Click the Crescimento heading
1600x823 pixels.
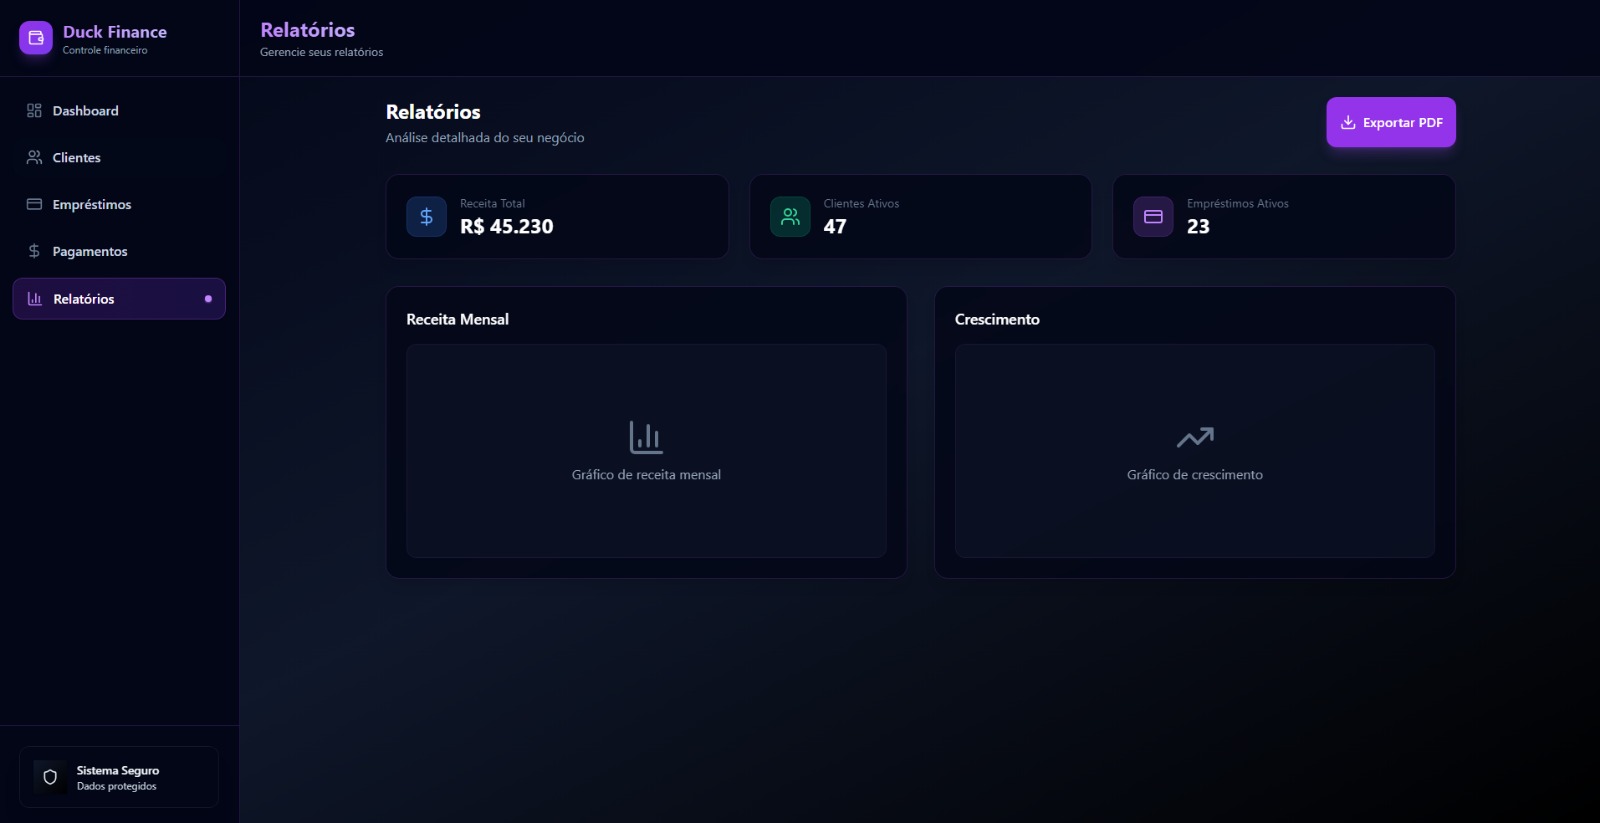pyautogui.click(x=997, y=319)
